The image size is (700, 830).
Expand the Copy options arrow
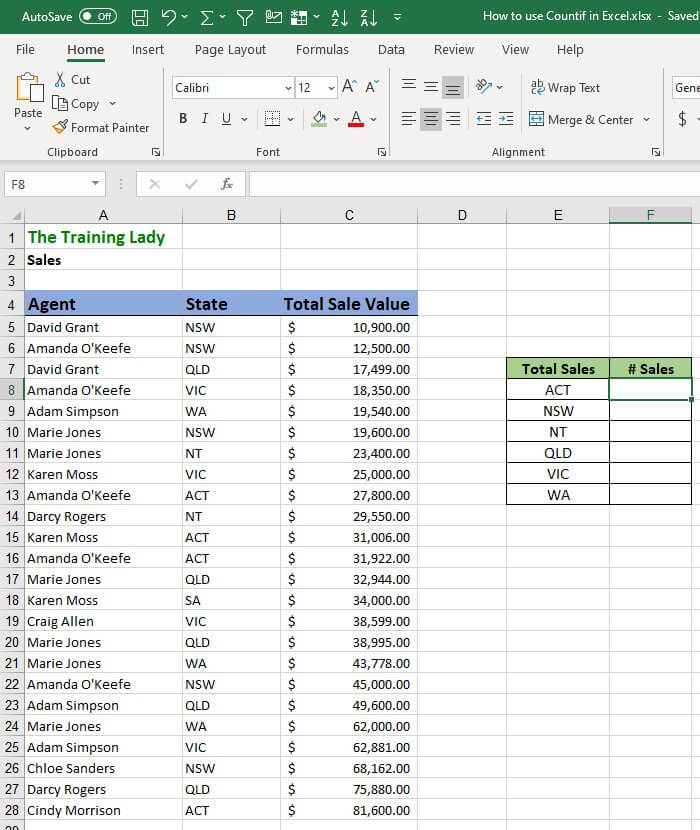point(112,104)
